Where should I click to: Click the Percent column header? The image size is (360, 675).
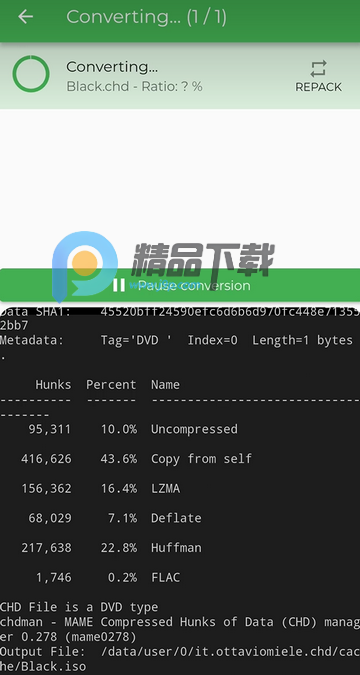point(111,384)
